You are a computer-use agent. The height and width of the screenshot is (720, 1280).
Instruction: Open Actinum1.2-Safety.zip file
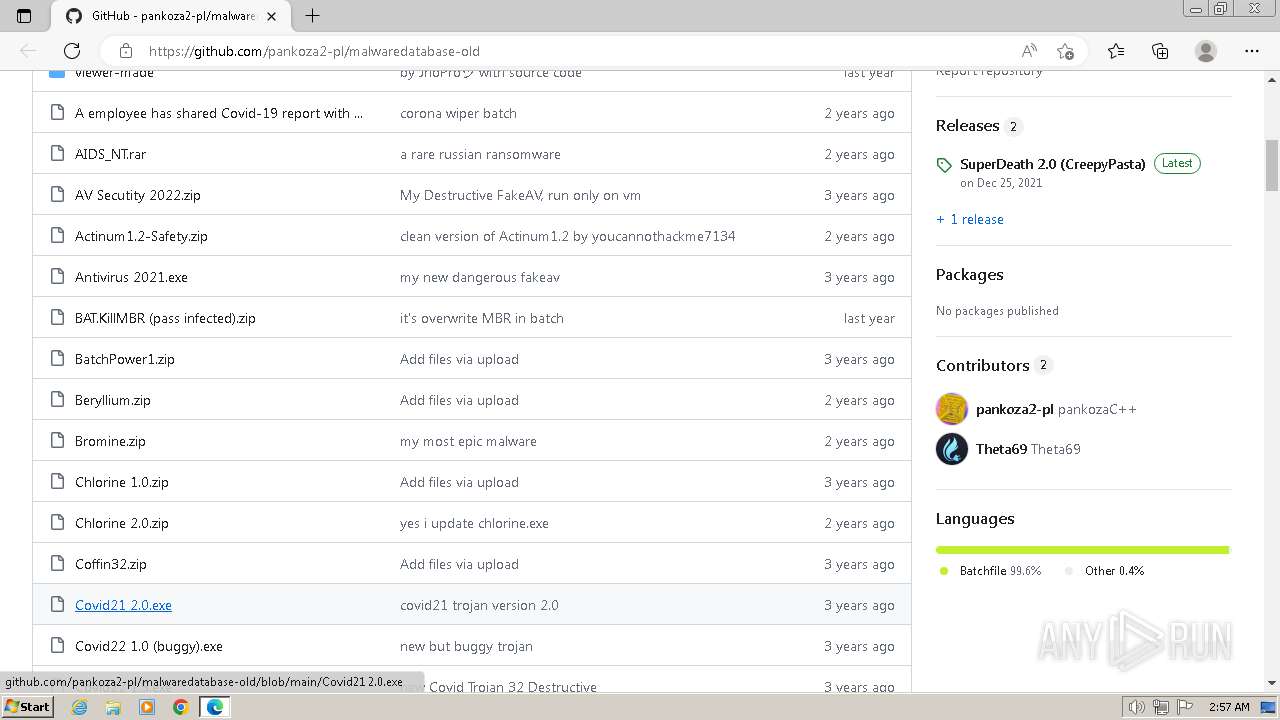pos(141,236)
